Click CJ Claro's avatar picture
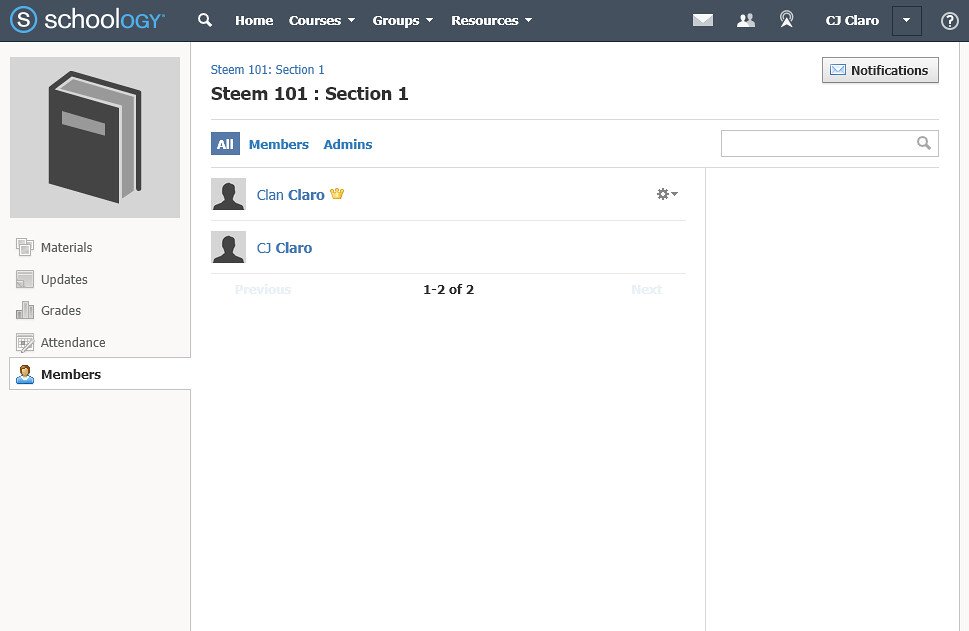Viewport: 969px width, 631px height. coord(228,247)
